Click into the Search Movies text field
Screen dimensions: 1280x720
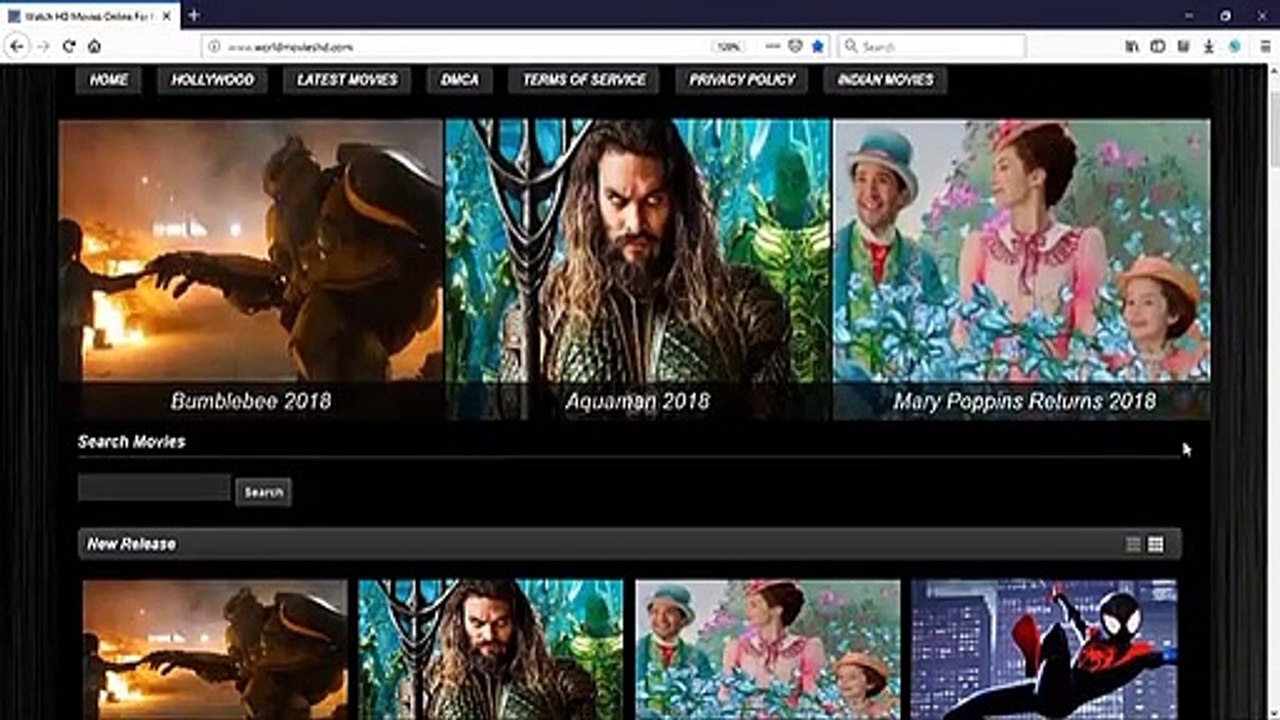point(154,488)
